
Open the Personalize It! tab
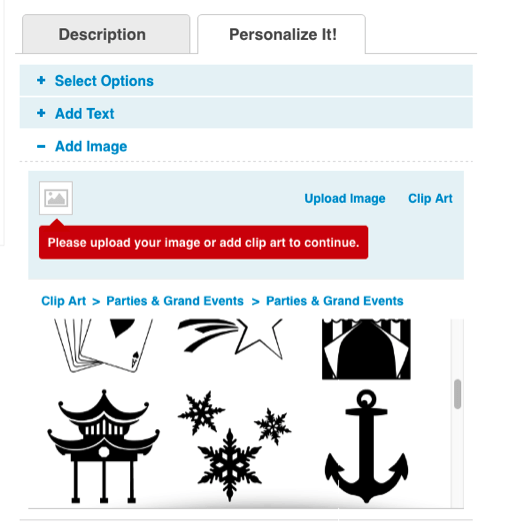(x=282, y=34)
